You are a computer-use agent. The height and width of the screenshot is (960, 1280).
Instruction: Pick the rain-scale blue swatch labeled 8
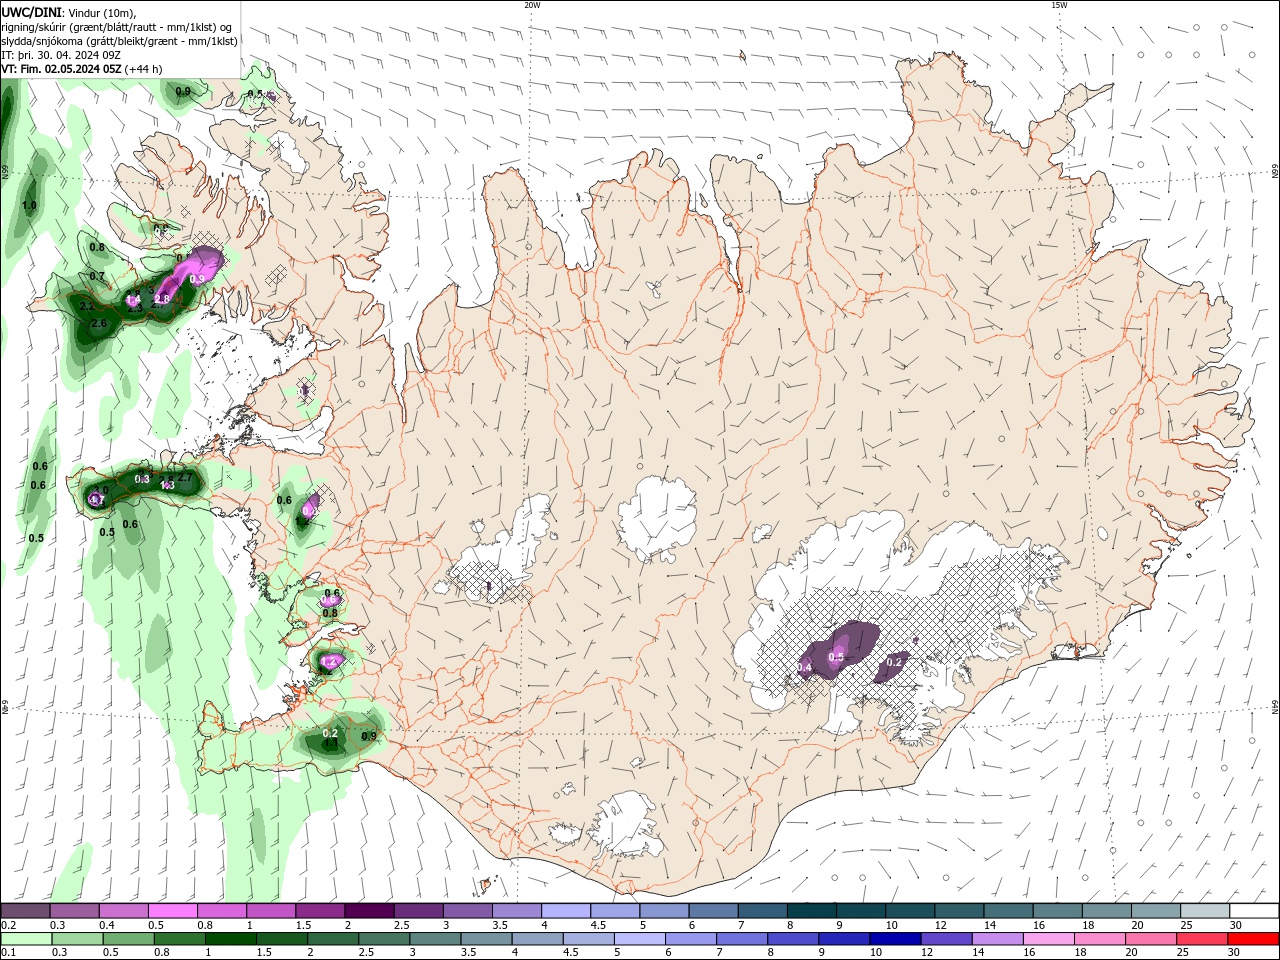tap(793, 939)
